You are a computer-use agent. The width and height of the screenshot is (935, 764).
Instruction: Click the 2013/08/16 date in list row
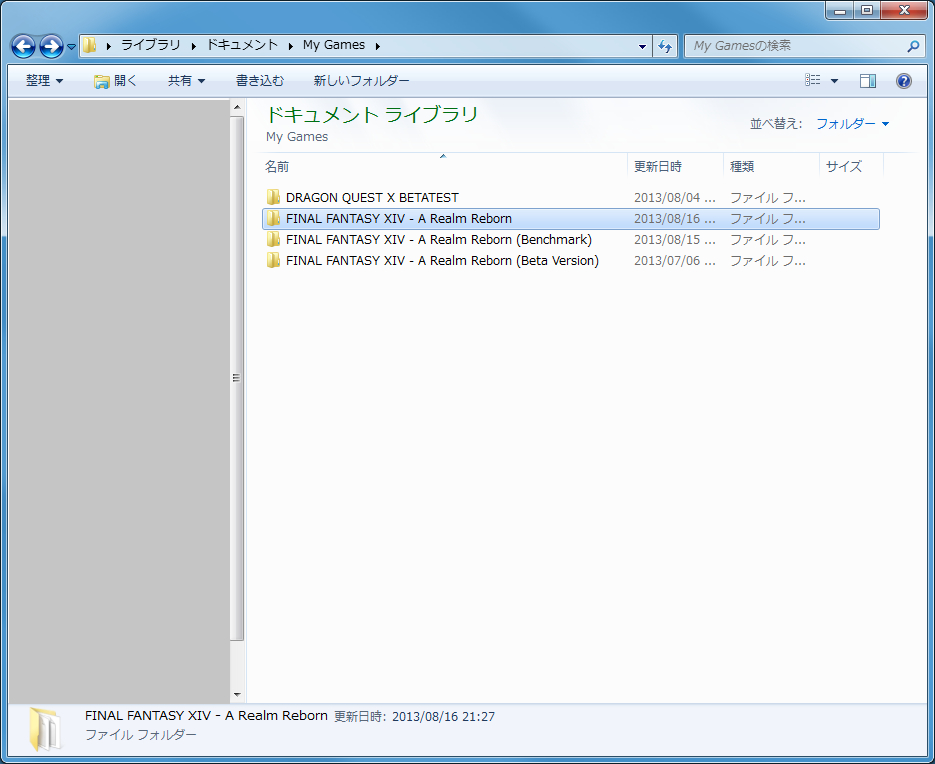[674, 219]
